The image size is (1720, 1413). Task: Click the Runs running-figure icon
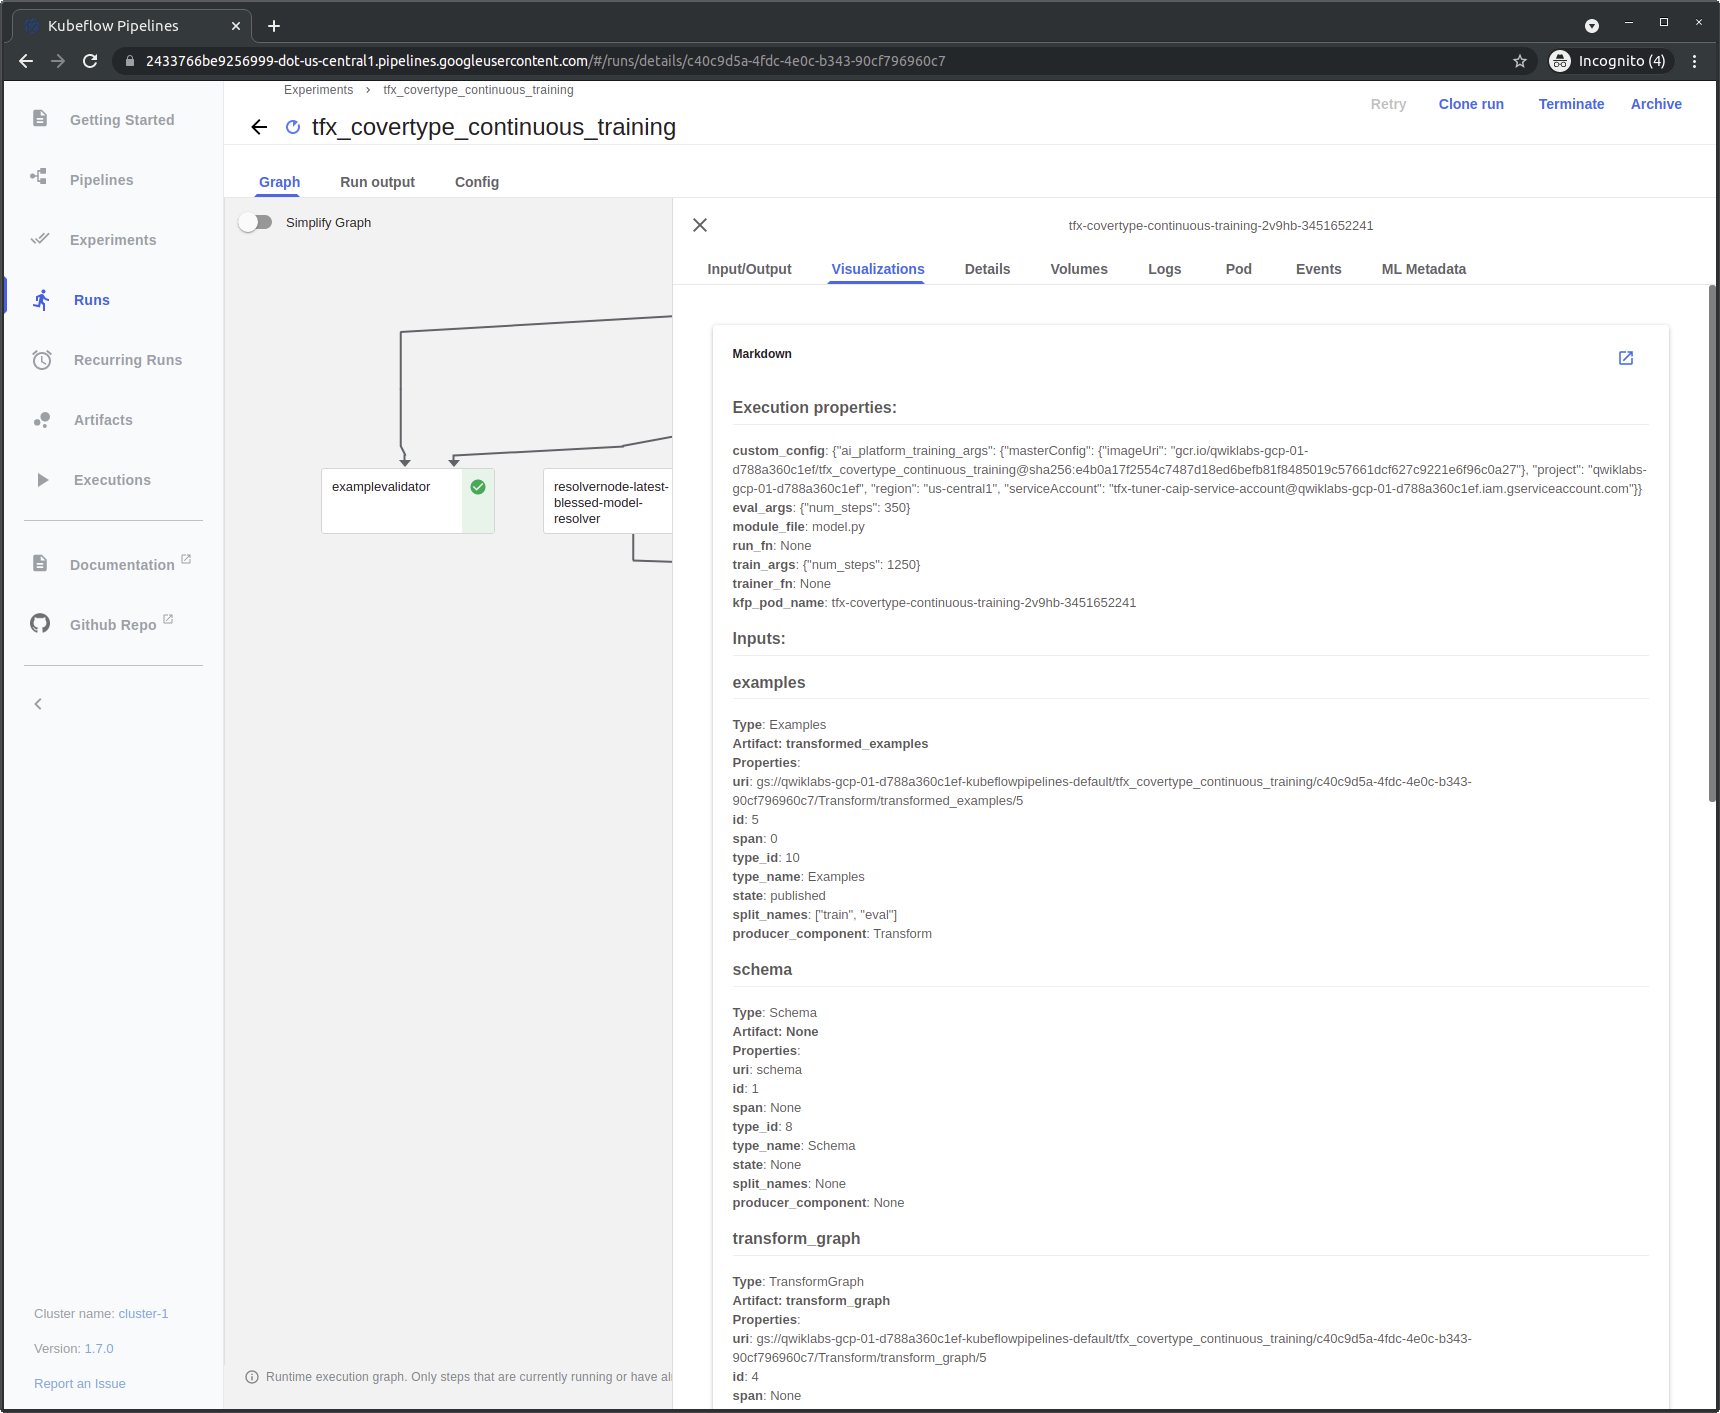tap(41, 300)
